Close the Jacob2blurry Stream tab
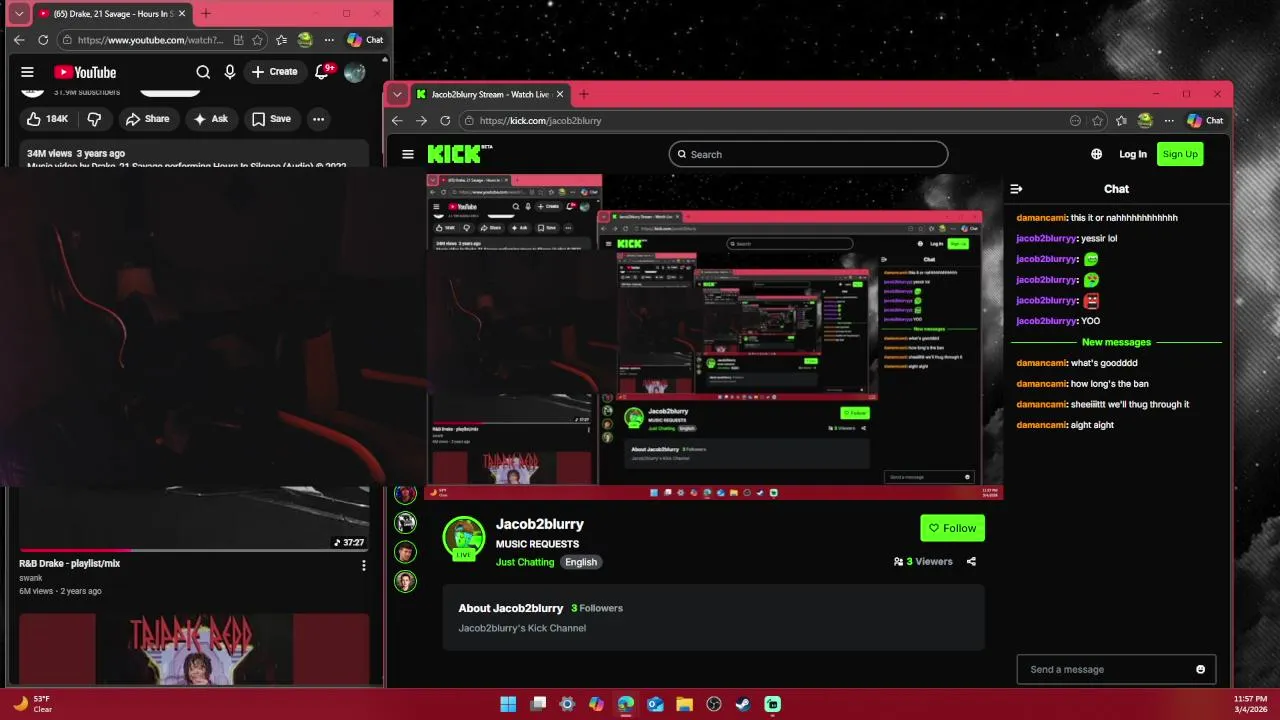The width and height of the screenshot is (1280, 720). coord(560,94)
